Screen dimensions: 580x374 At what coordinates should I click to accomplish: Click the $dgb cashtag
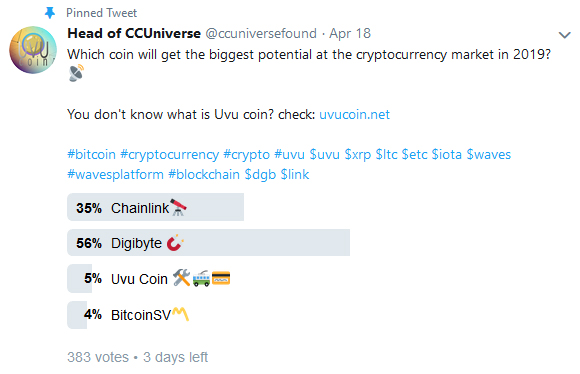click(x=260, y=175)
